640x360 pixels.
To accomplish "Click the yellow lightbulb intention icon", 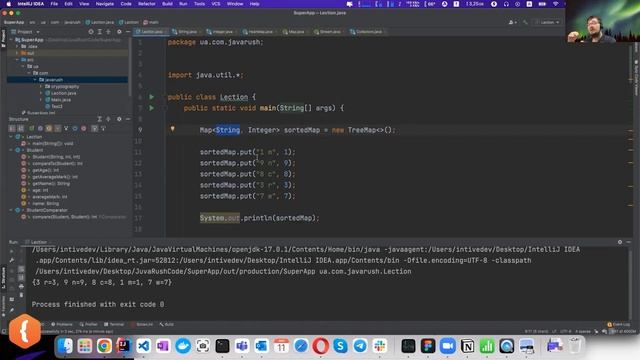I will pos(172,129).
